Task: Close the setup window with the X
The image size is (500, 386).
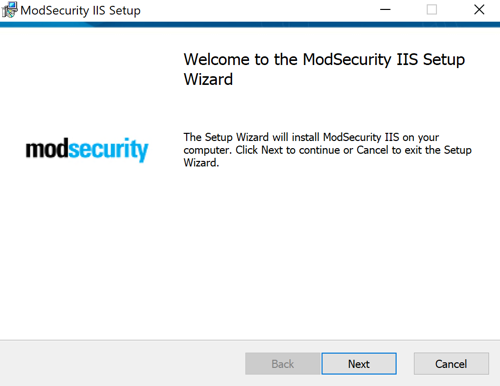Action: coord(479,10)
